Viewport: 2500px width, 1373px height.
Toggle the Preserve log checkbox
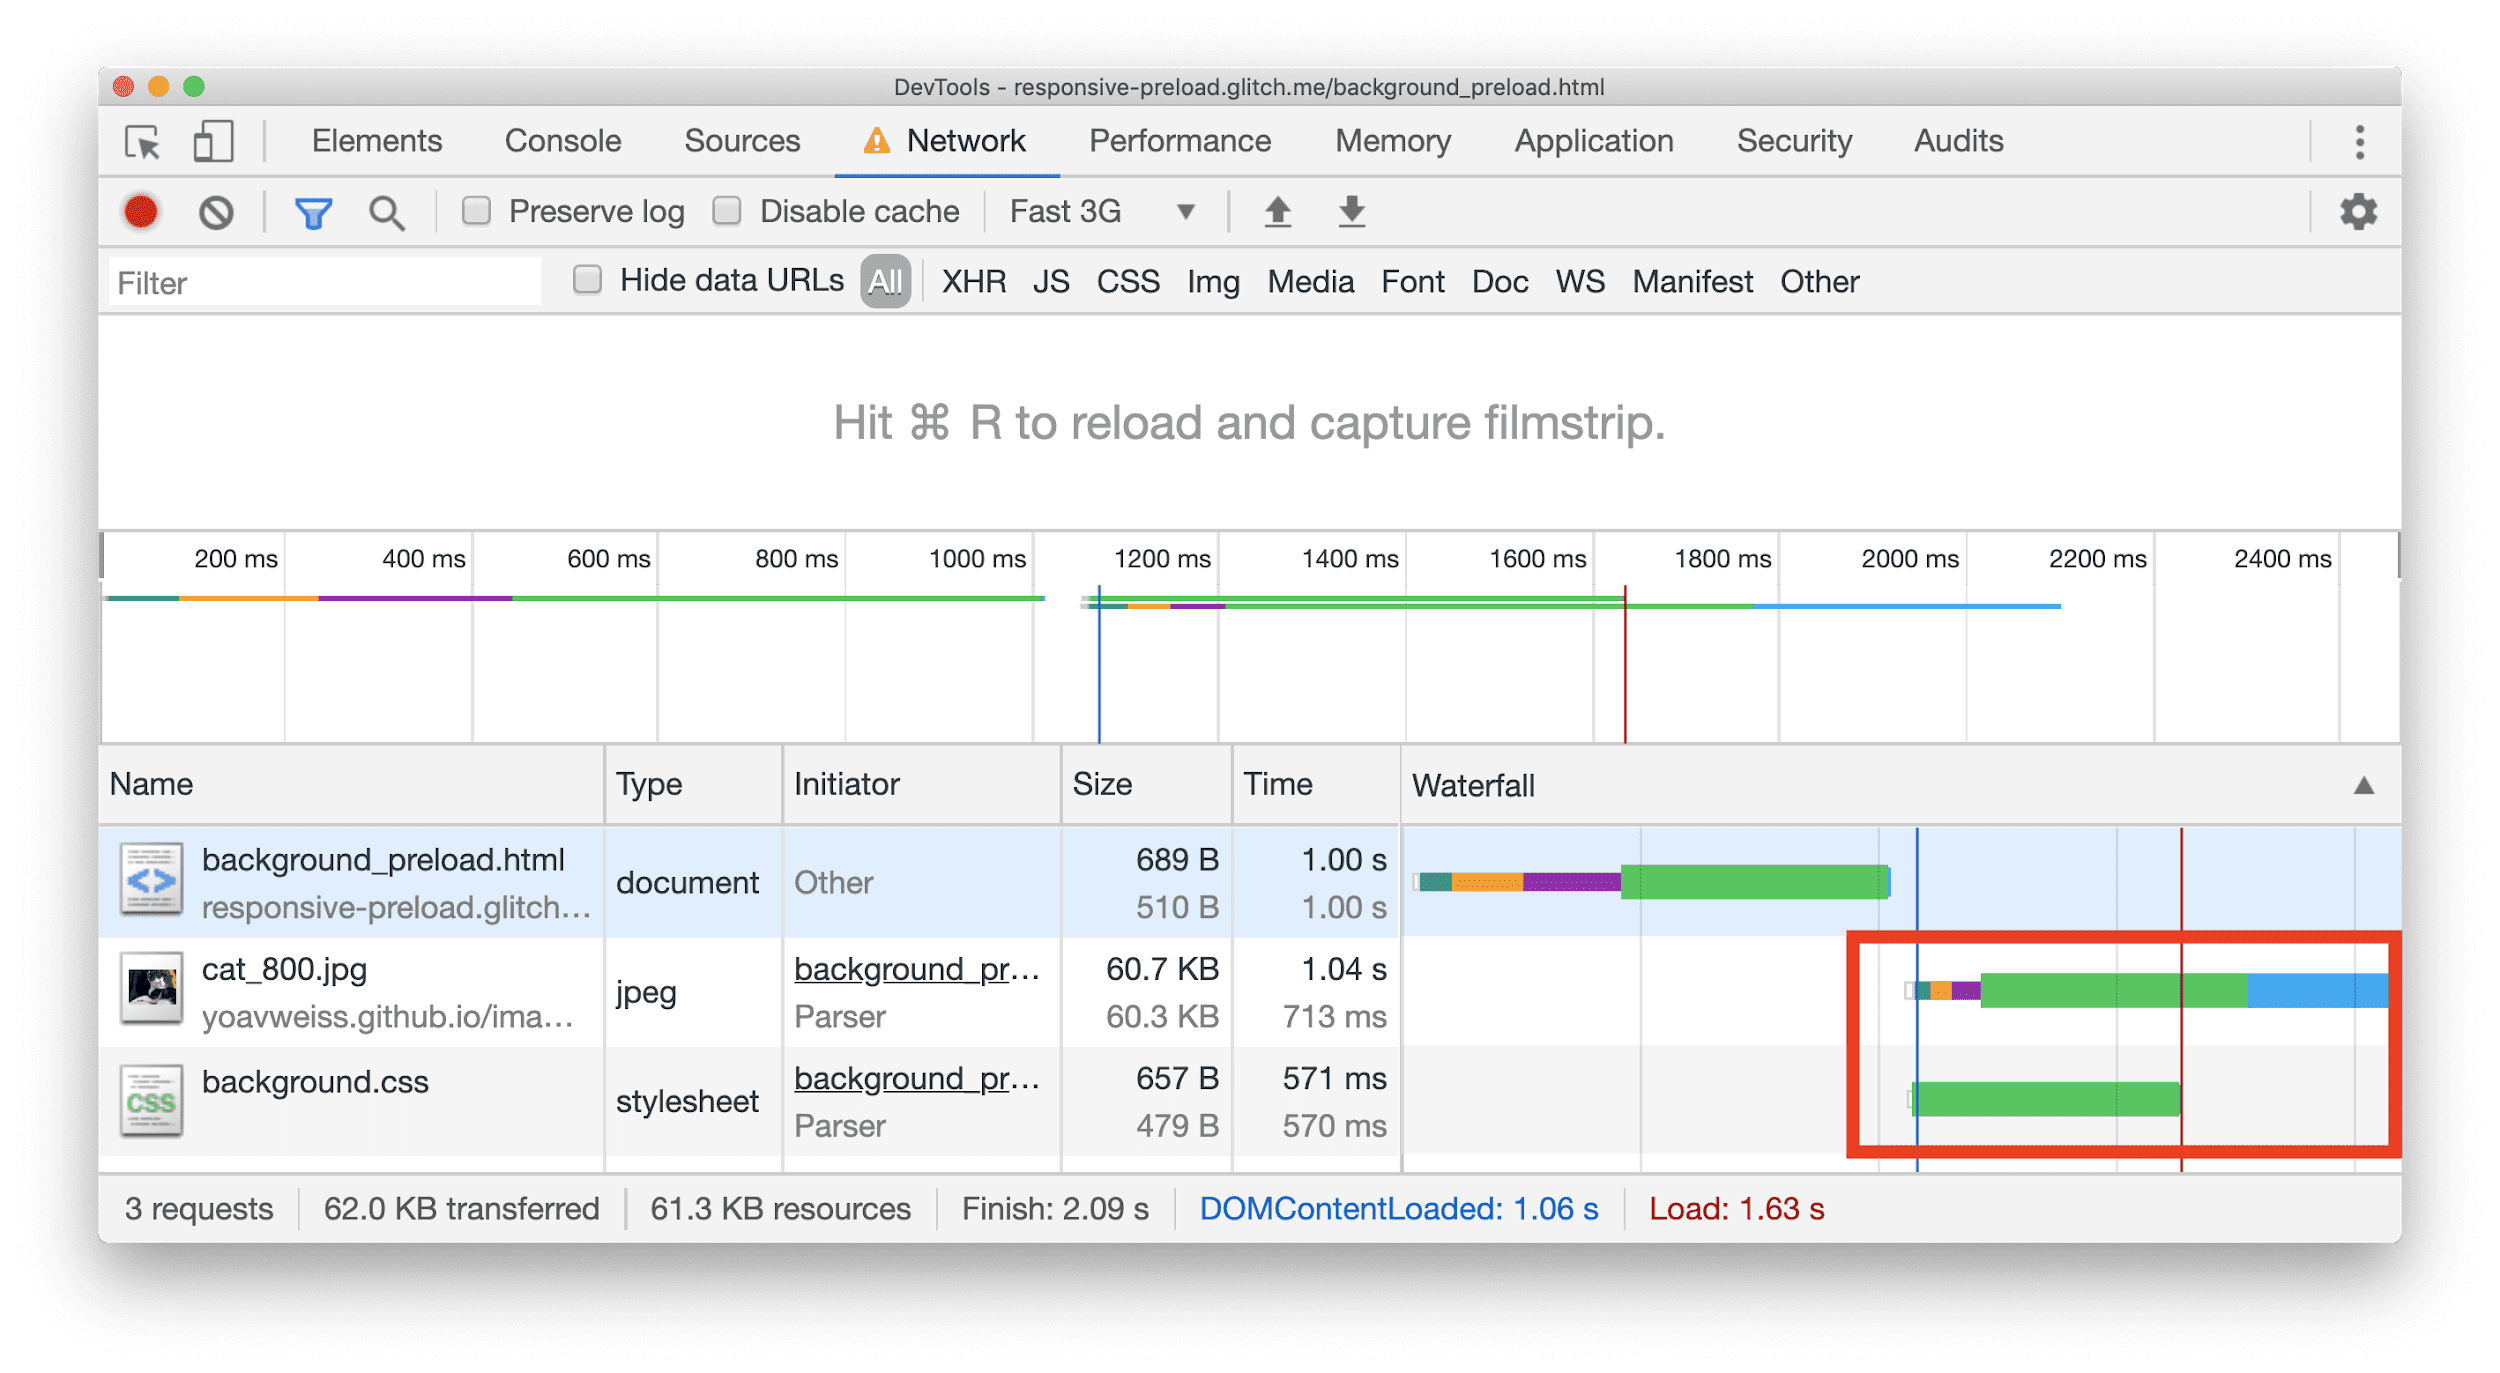click(x=473, y=211)
